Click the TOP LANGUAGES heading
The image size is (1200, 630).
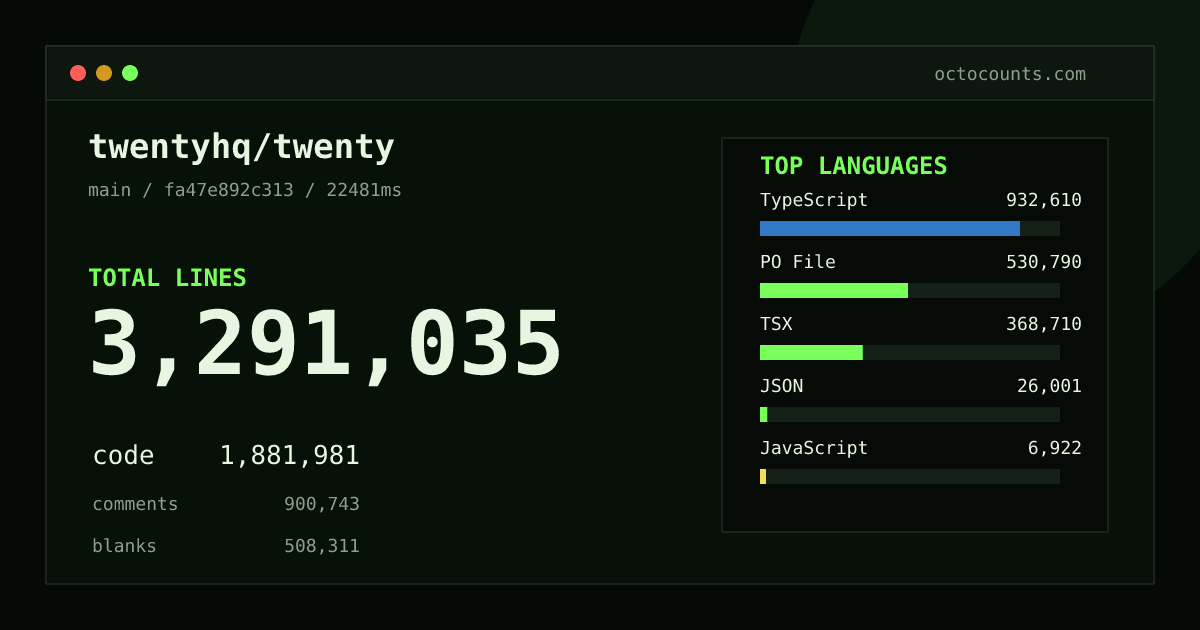coord(854,166)
